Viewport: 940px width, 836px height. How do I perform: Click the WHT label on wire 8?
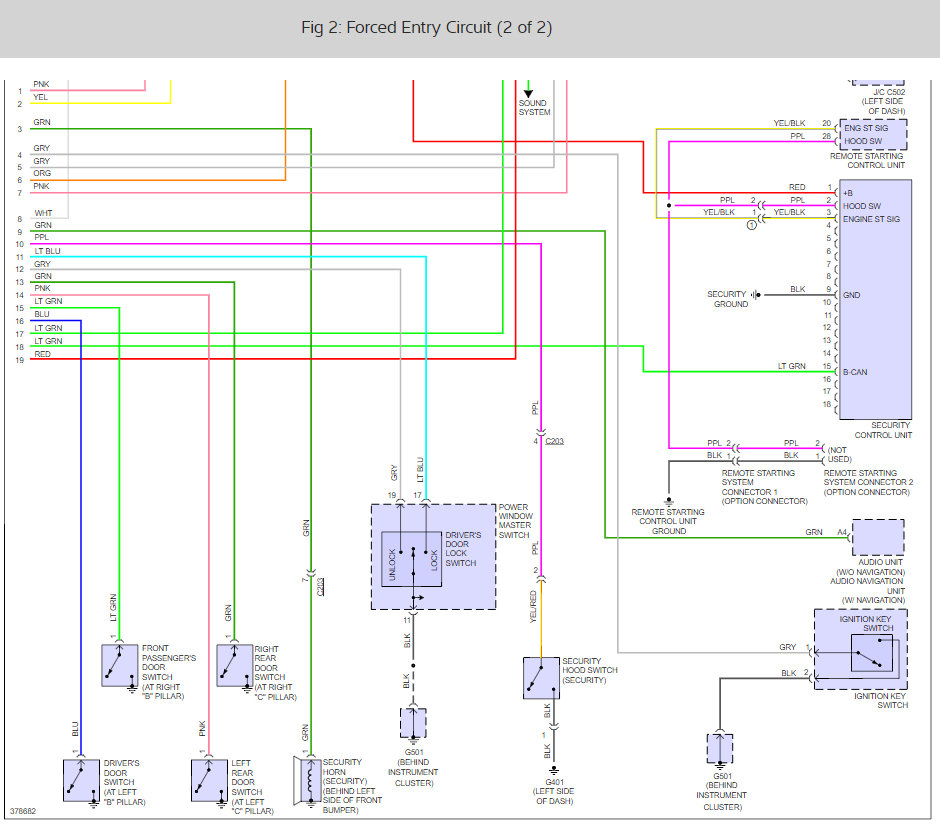coord(43,213)
